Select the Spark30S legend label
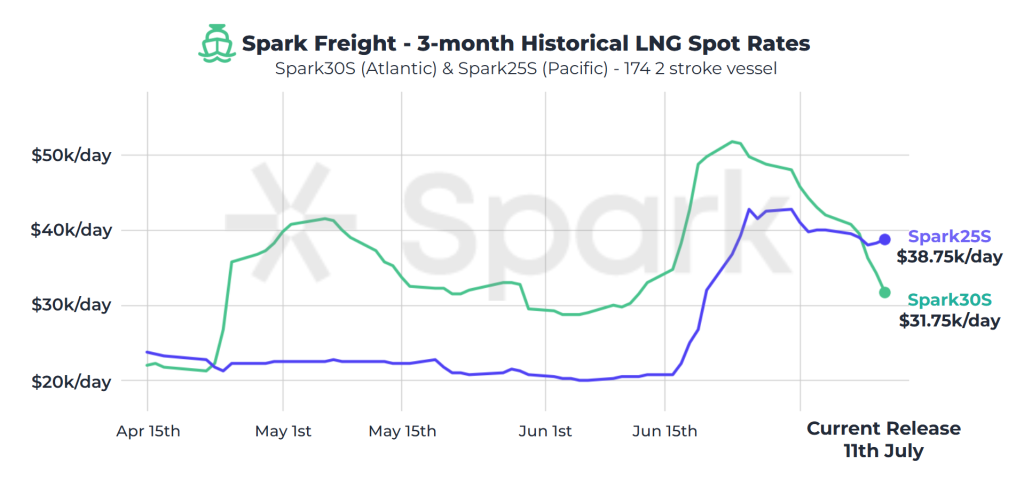This screenshot has height=503, width=1024. 950,300
